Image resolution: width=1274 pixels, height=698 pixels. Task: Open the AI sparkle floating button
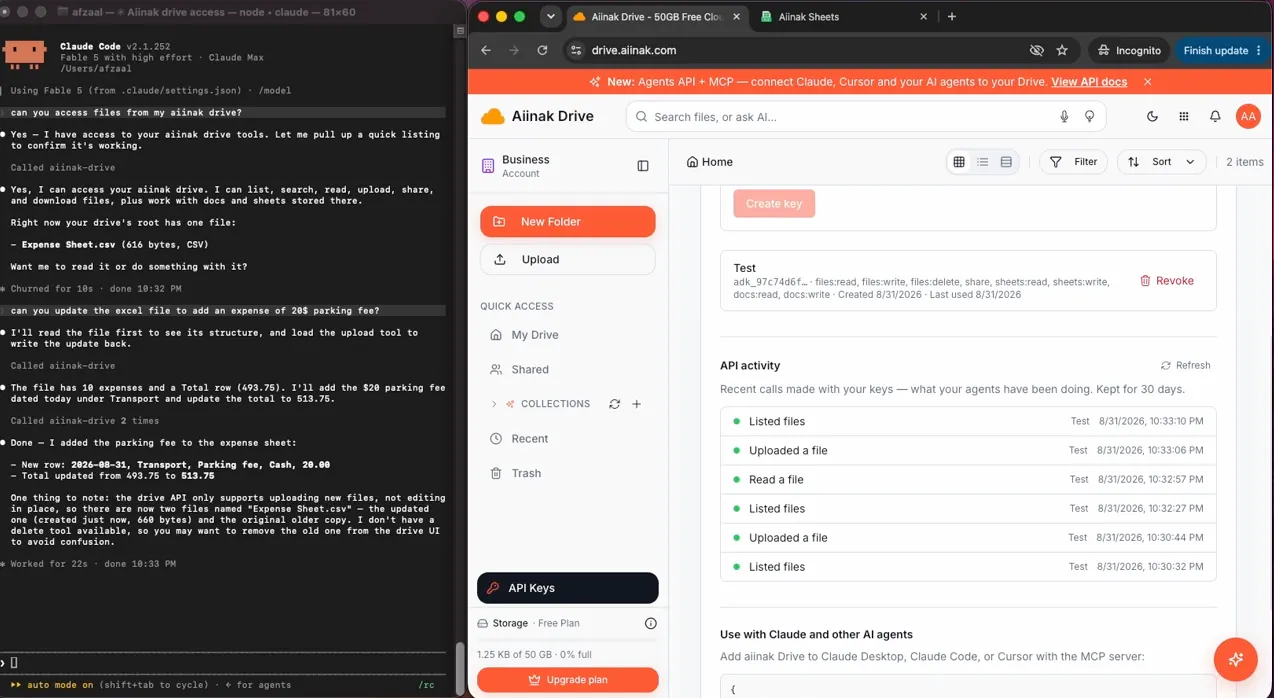point(1235,659)
